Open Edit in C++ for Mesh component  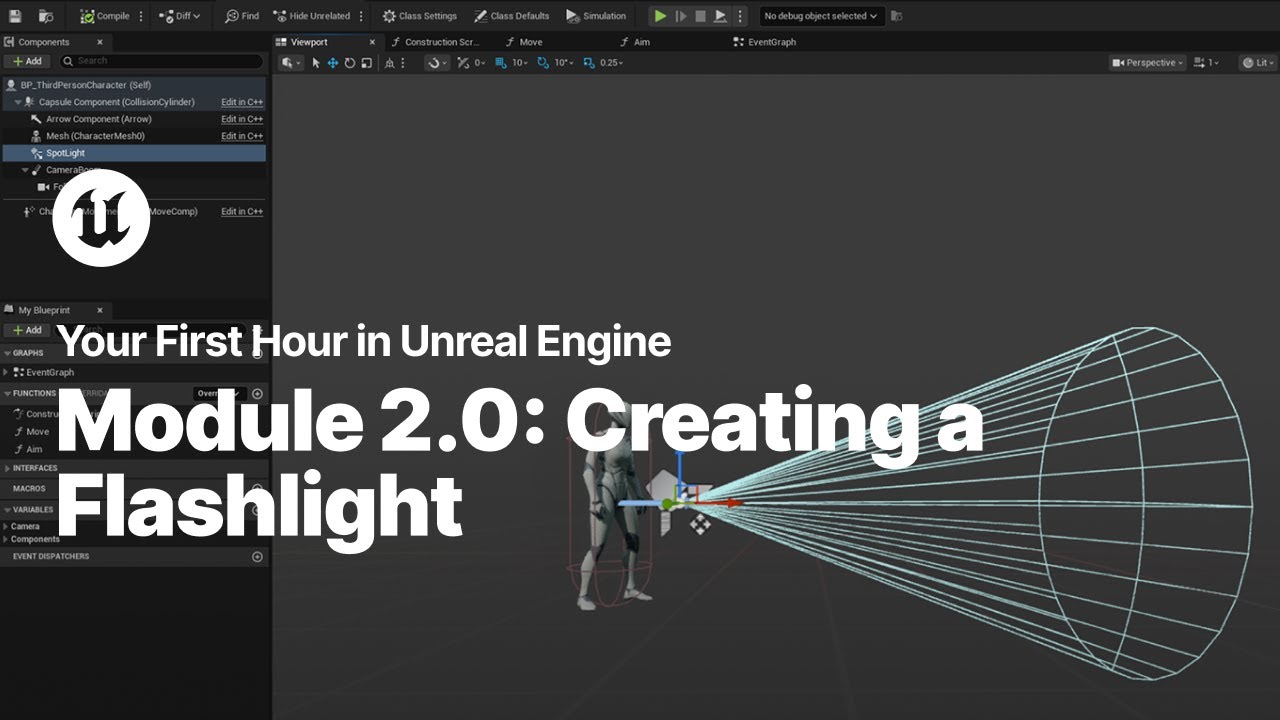click(x=242, y=136)
